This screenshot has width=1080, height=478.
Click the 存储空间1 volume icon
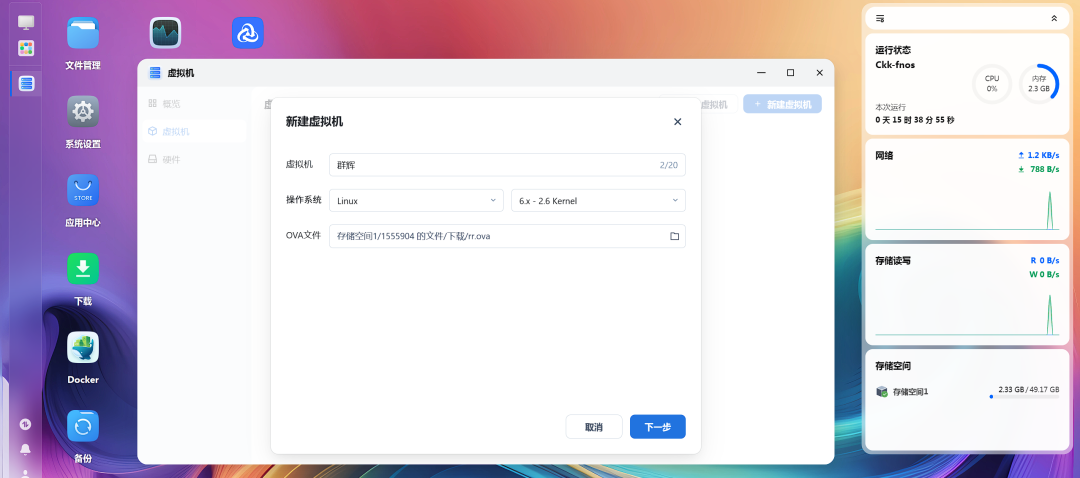point(882,391)
